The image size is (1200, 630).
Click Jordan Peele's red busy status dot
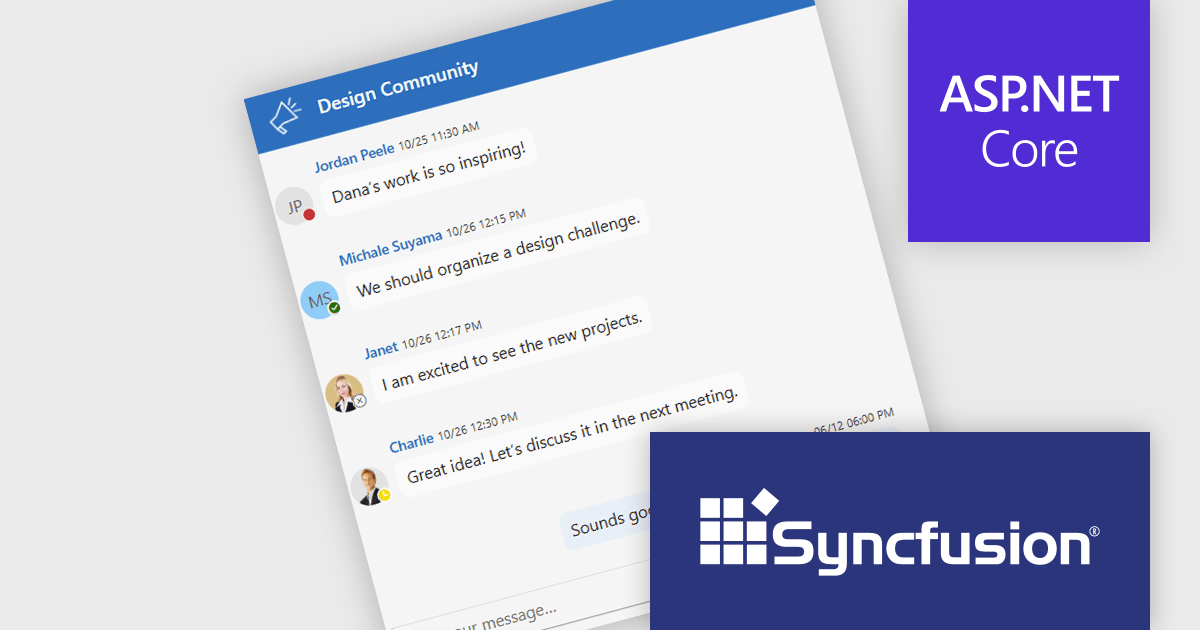coord(309,214)
